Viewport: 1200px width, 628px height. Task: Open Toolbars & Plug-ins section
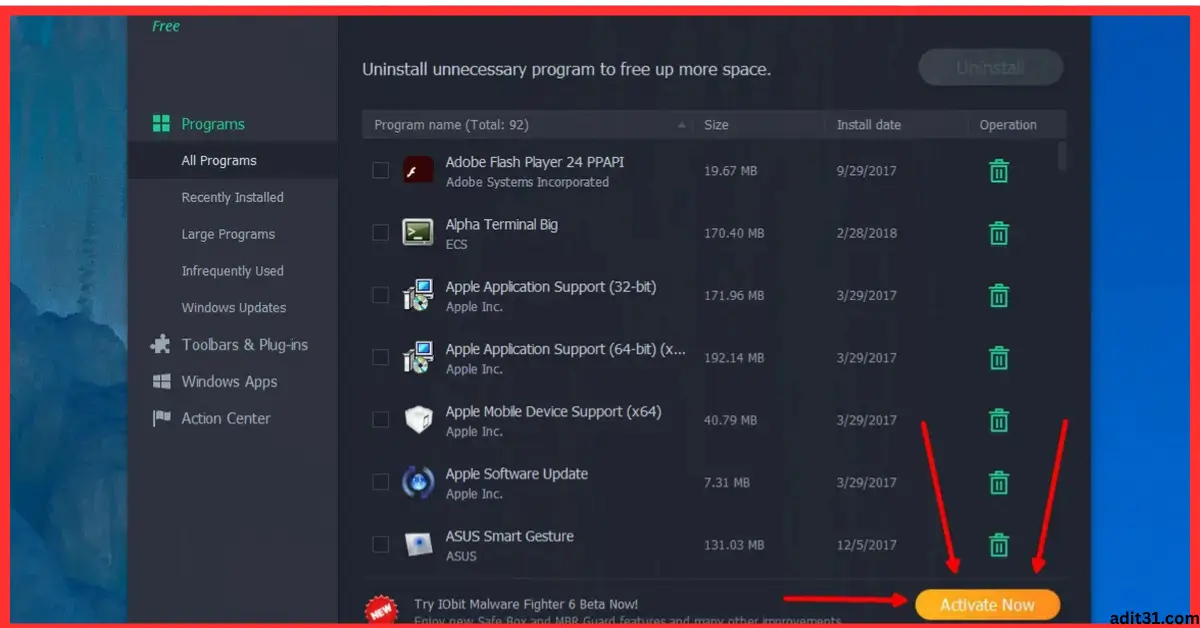tap(245, 344)
